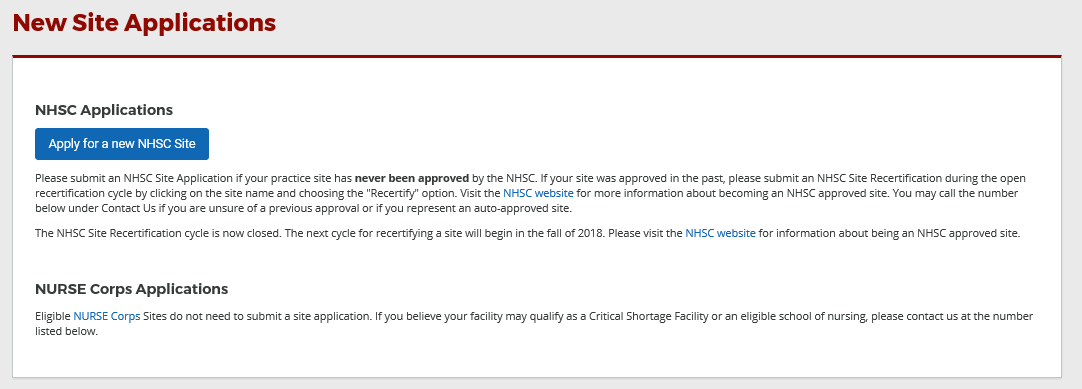Click the sentence 'The NHSC Site Recertification cycle is now closed'
Screen dimensions: 1082x389
[158, 233]
